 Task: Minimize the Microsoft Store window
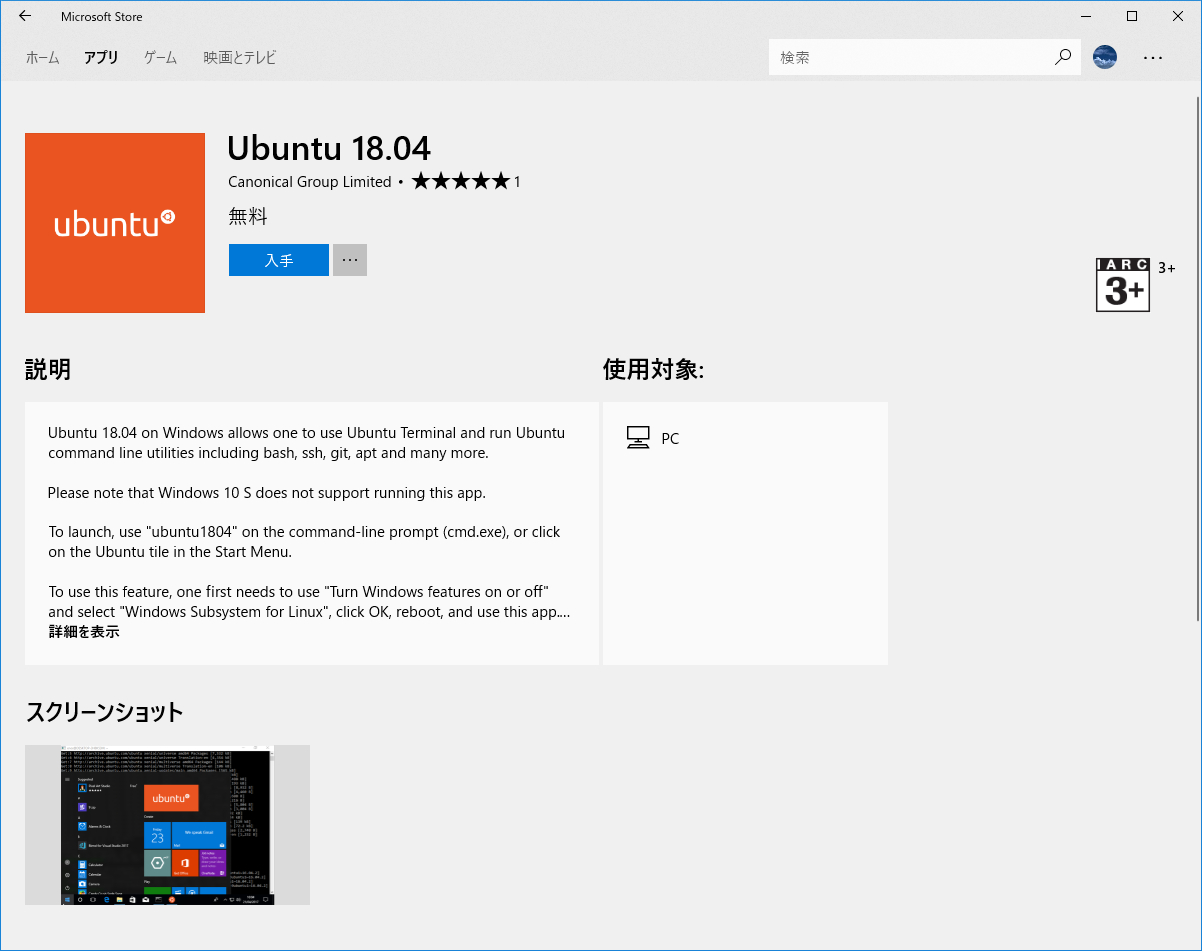tap(1086, 16)
